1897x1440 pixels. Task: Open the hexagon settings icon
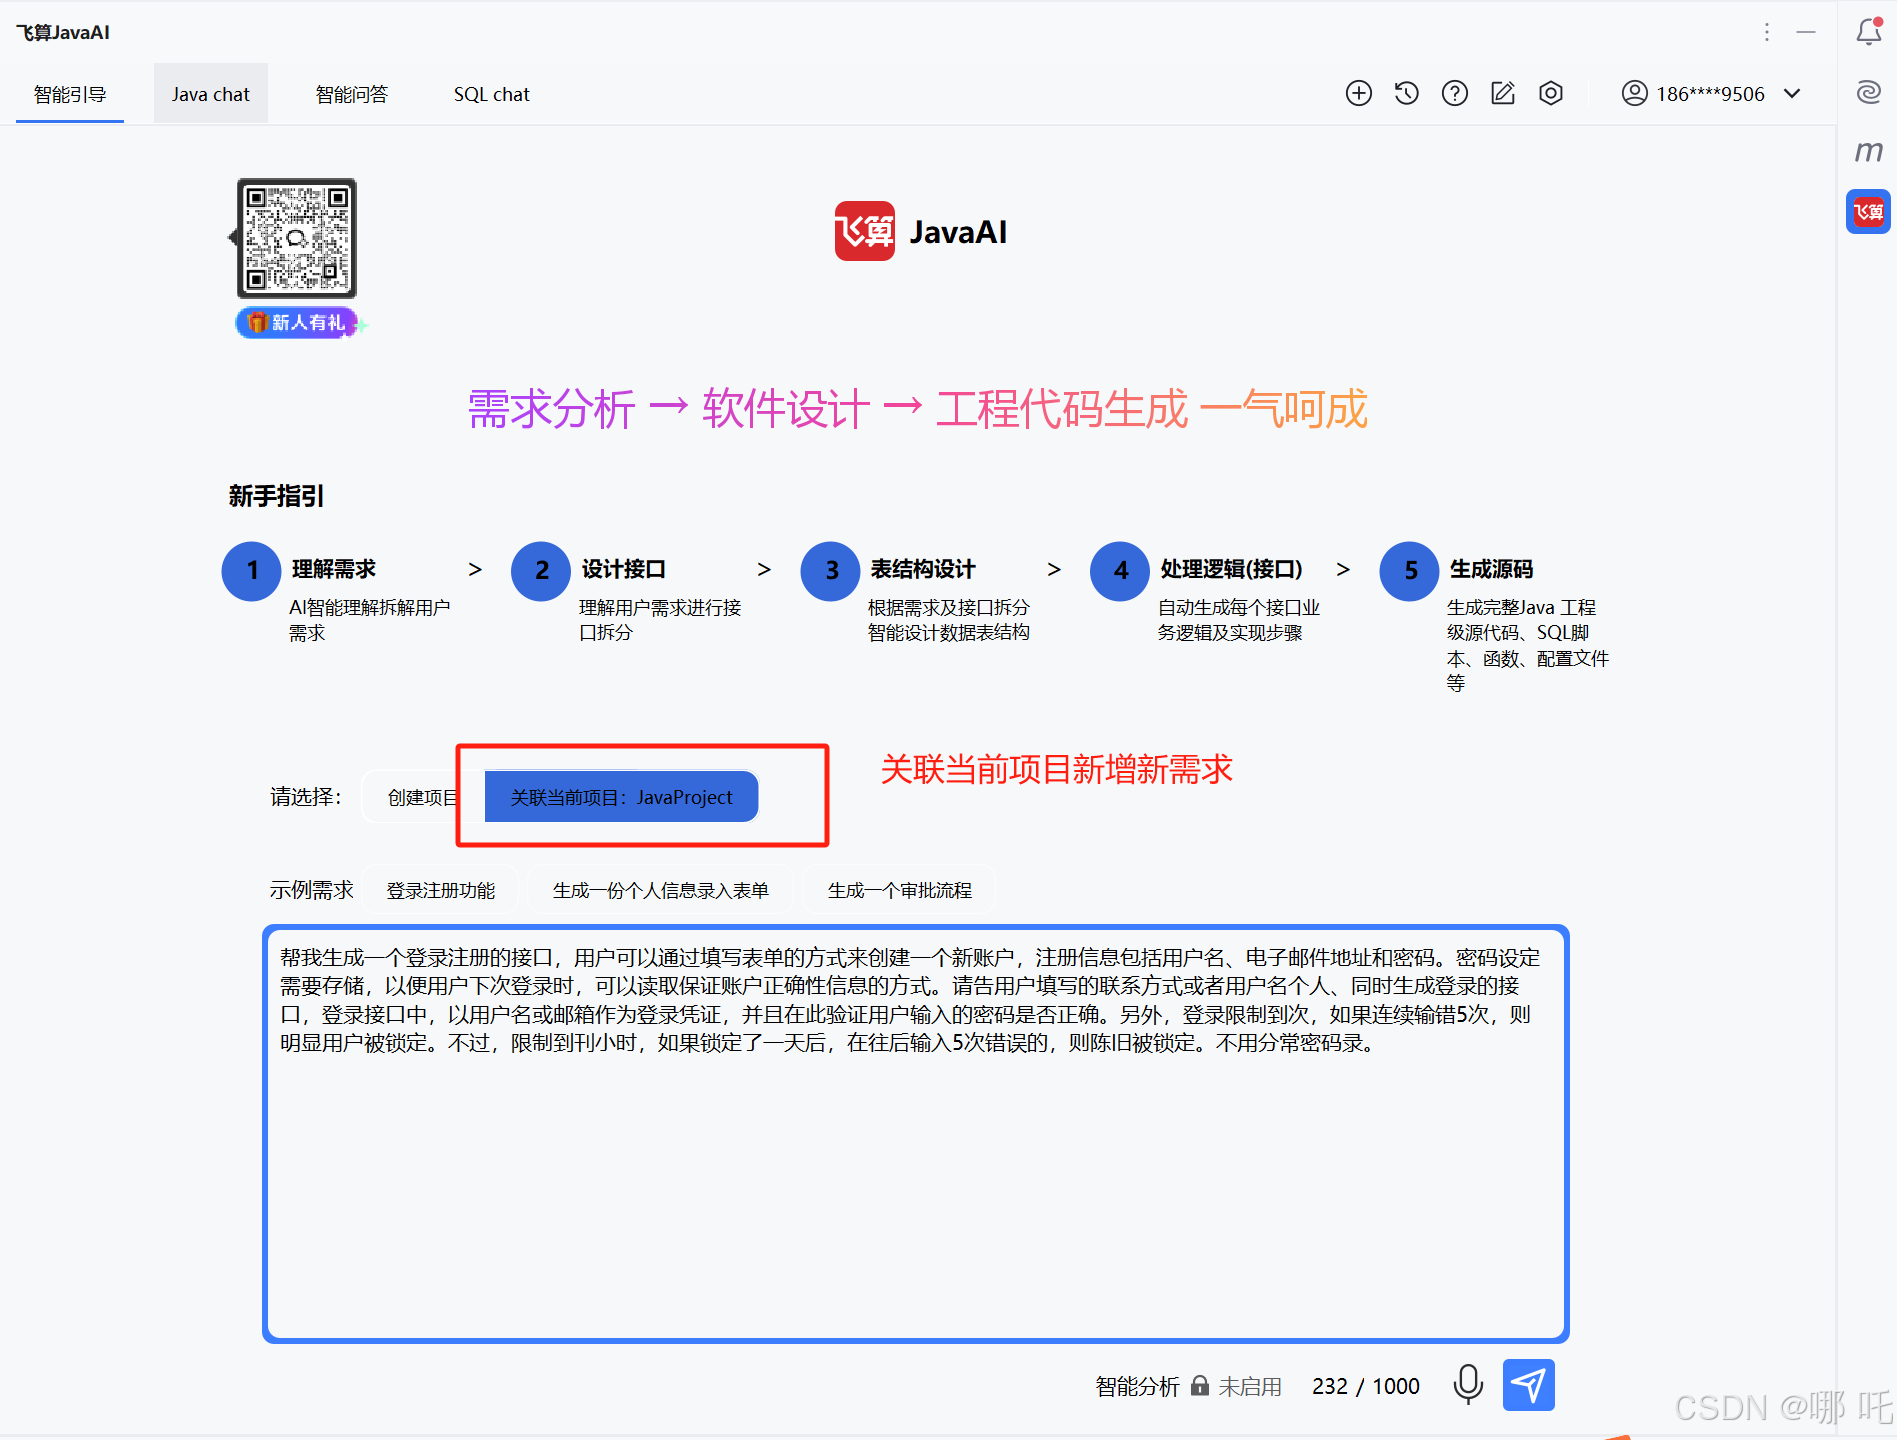point(1550,93)
